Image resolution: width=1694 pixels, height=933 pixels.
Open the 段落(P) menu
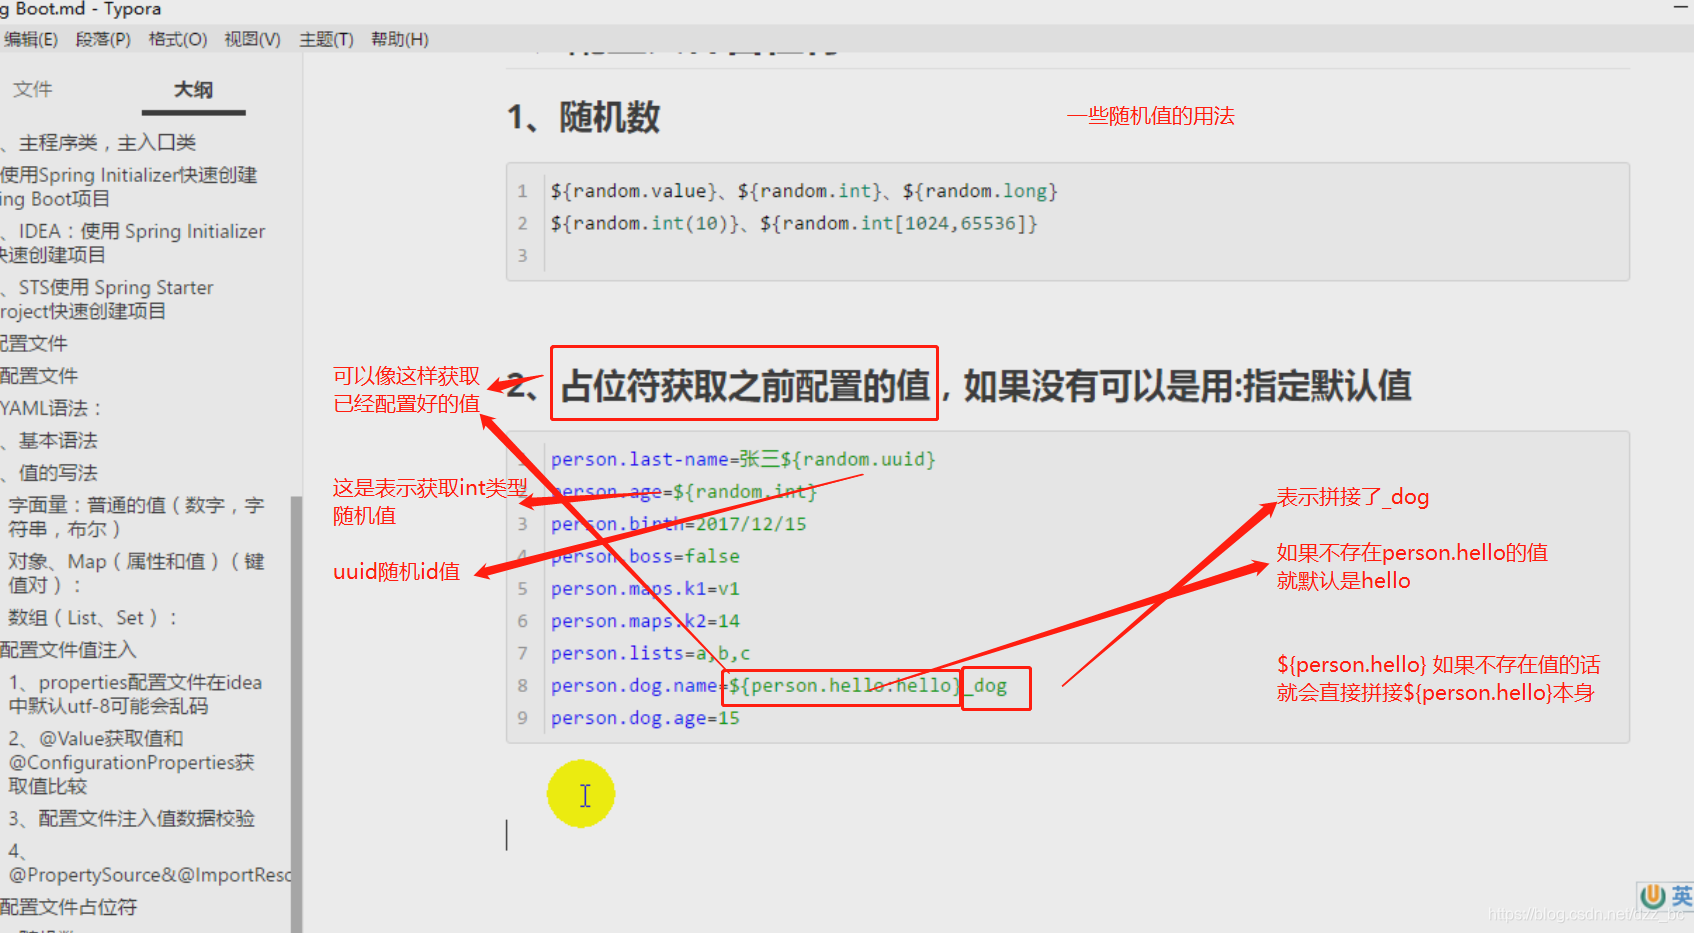(x=103, y=39)
